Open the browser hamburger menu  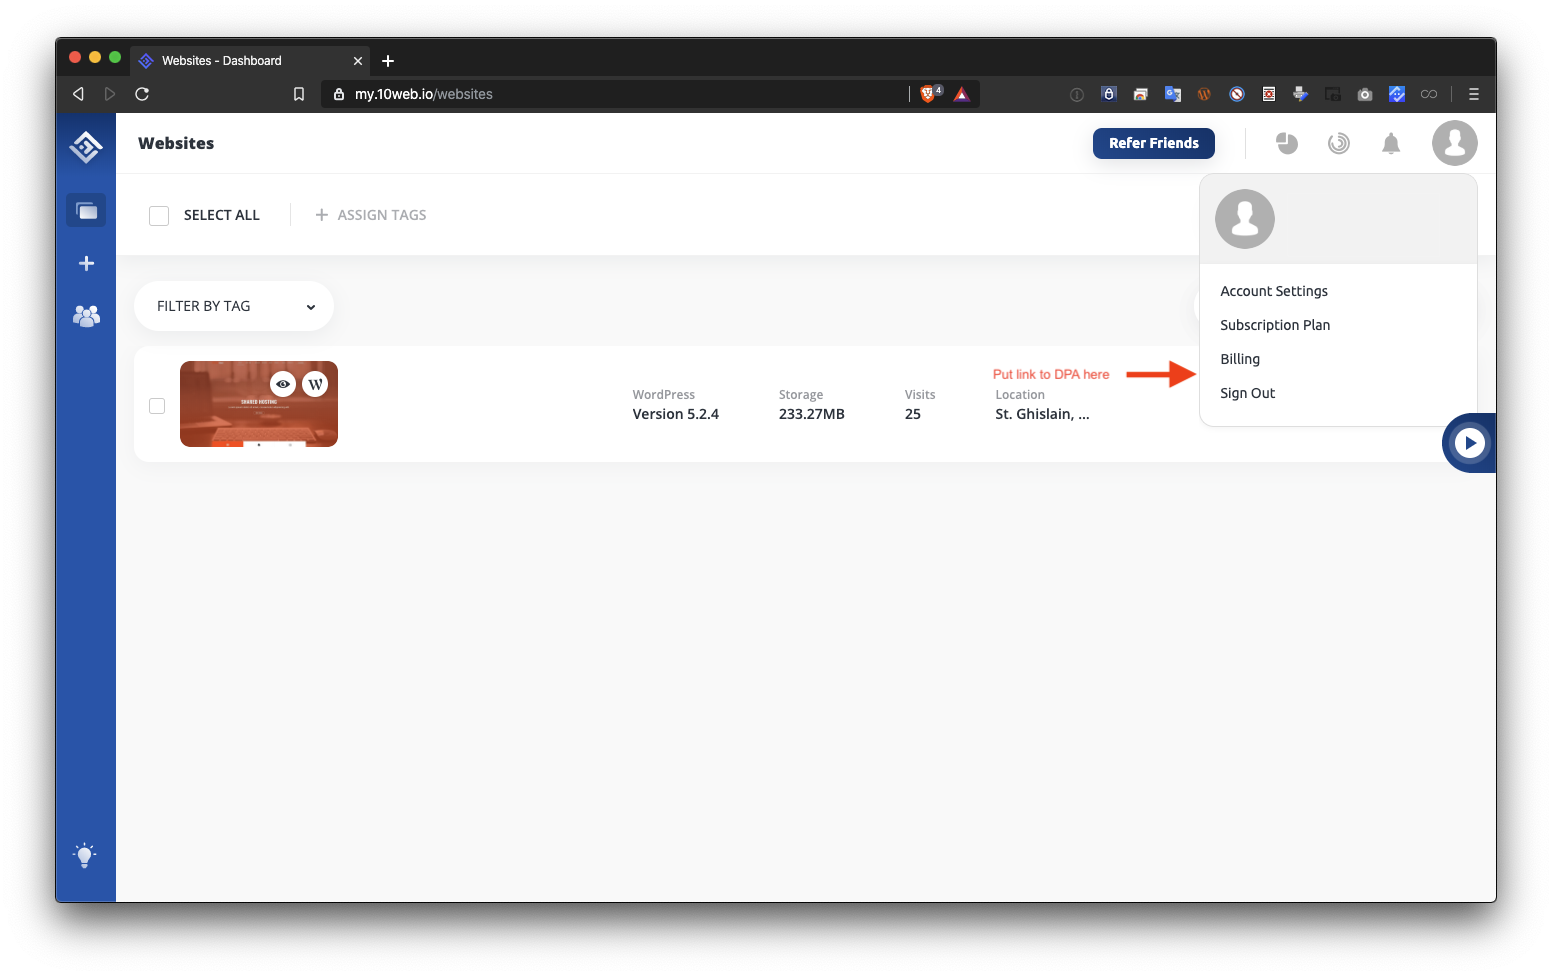[x=1473, y=94]
